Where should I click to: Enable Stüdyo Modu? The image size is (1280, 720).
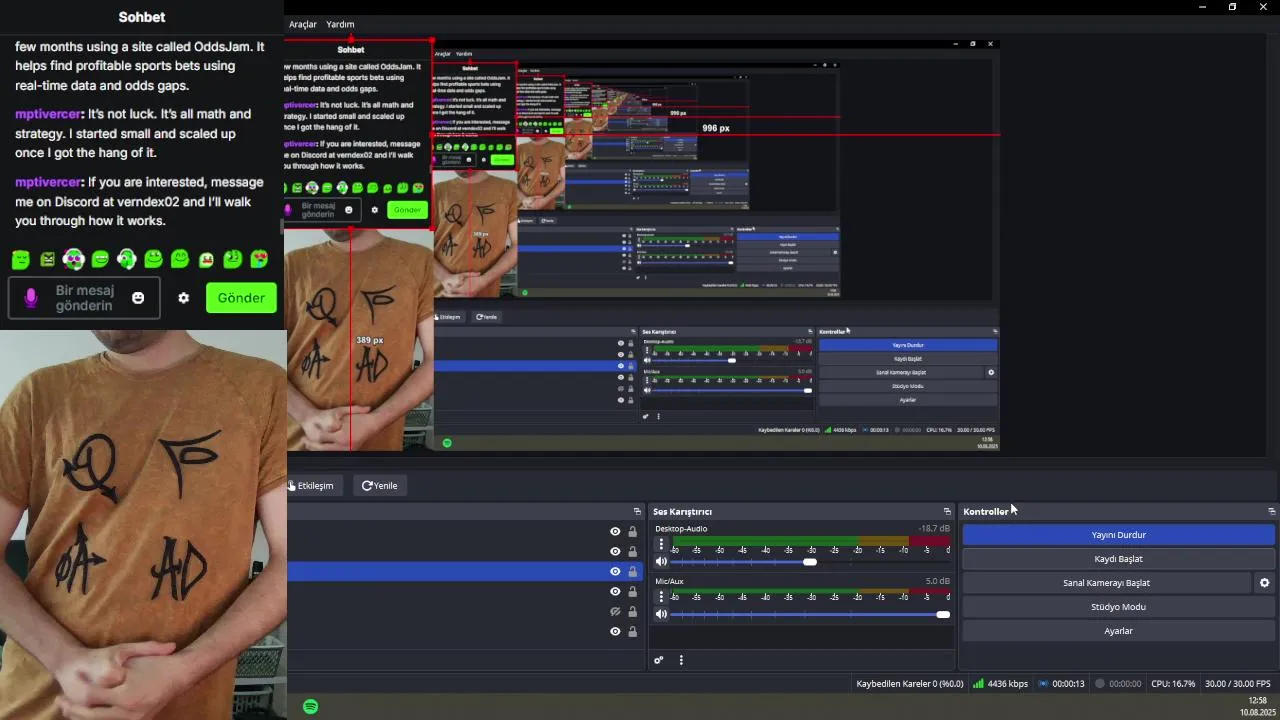coord(1118,607)
